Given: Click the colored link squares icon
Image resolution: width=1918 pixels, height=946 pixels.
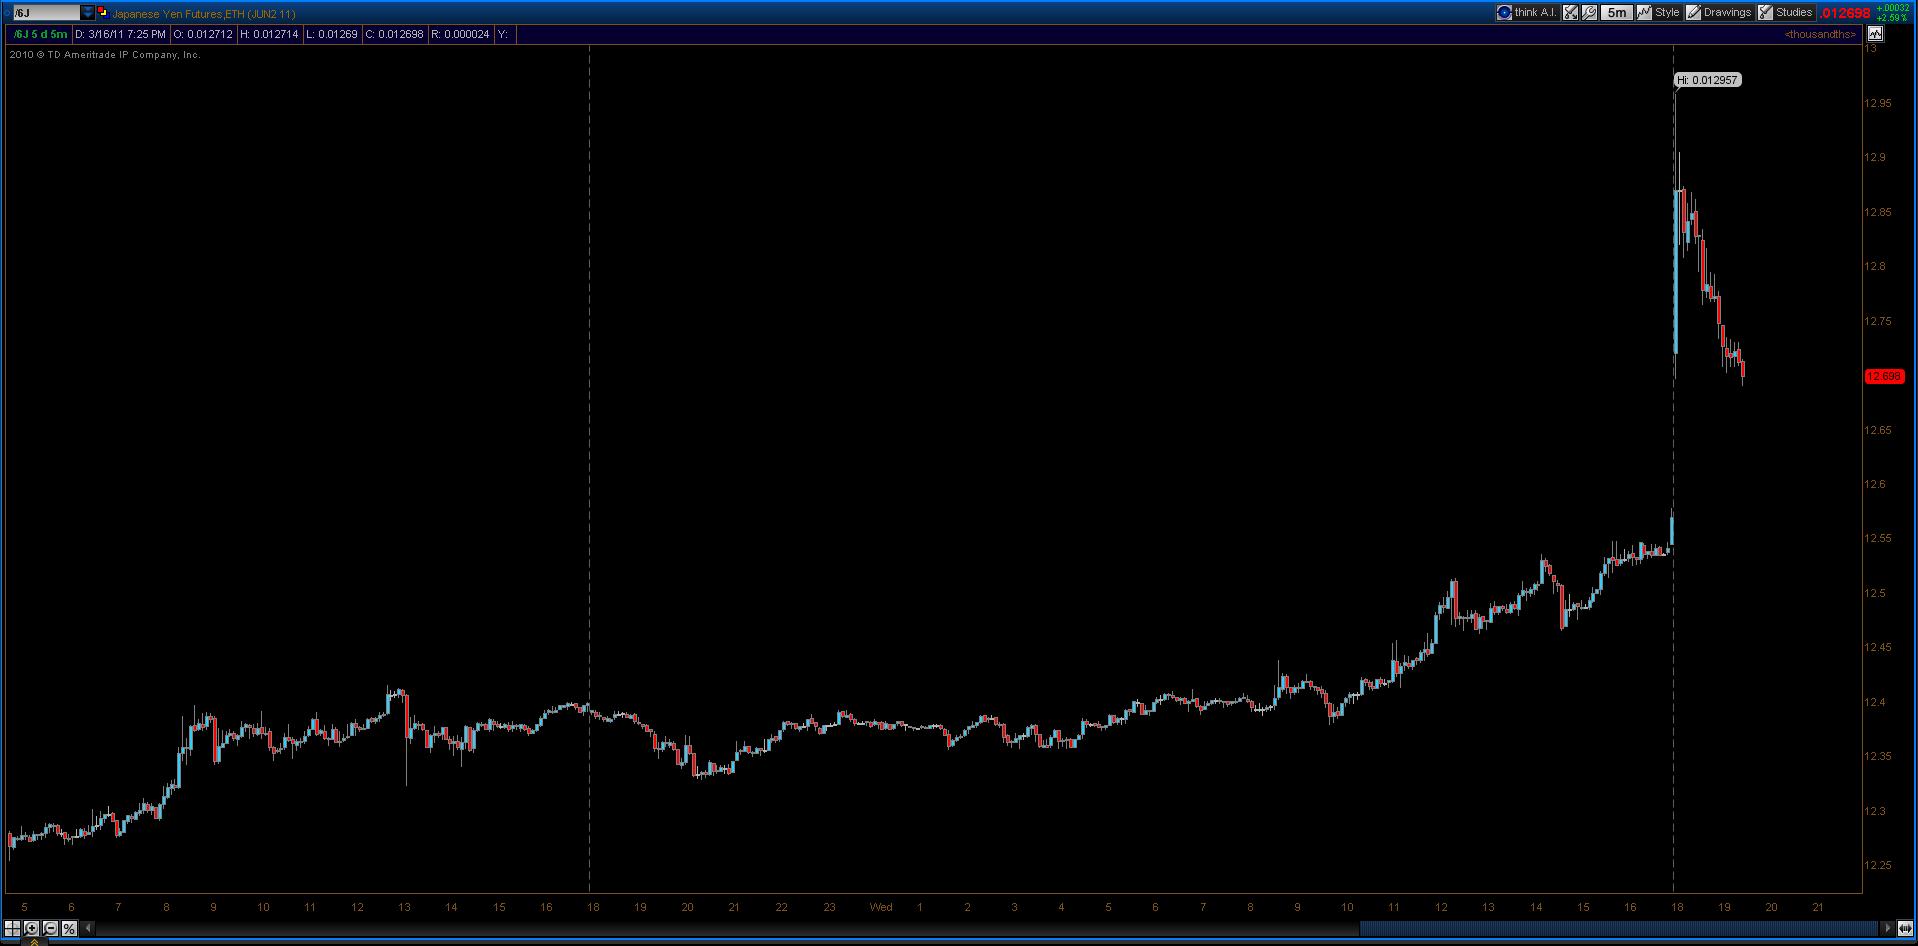Looking at the screenshot, I should (102, 13).
